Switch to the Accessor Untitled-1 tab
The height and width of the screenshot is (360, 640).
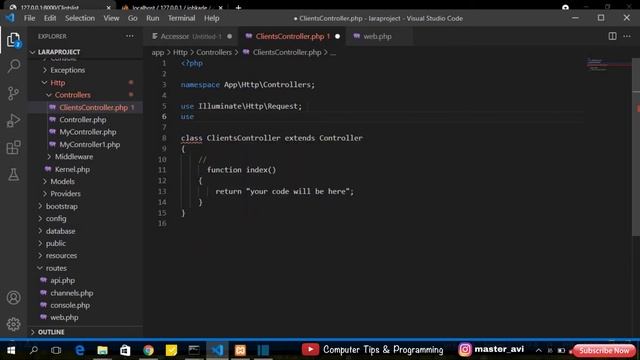191,36
